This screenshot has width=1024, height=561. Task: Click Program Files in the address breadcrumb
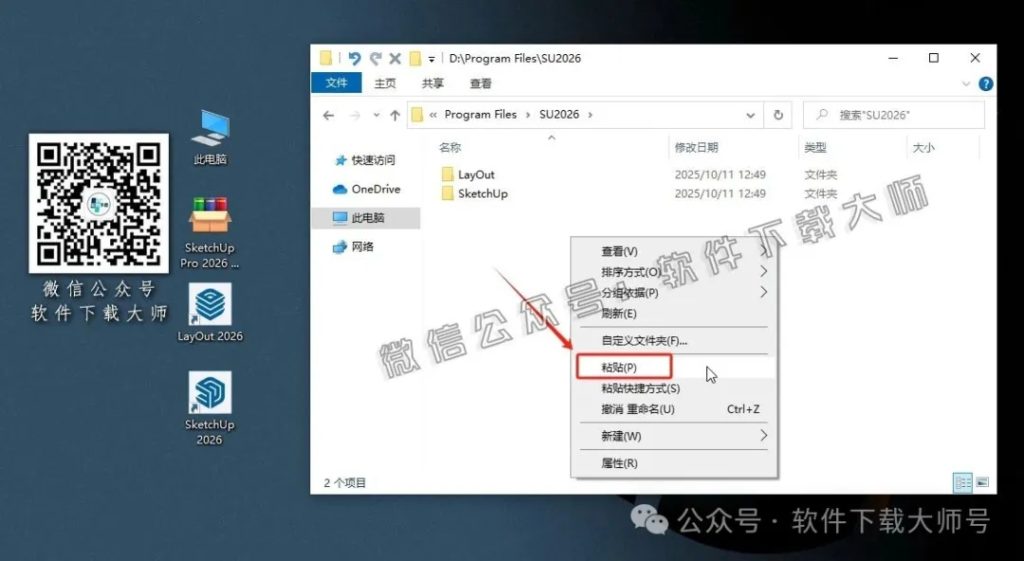coord(481,114)
